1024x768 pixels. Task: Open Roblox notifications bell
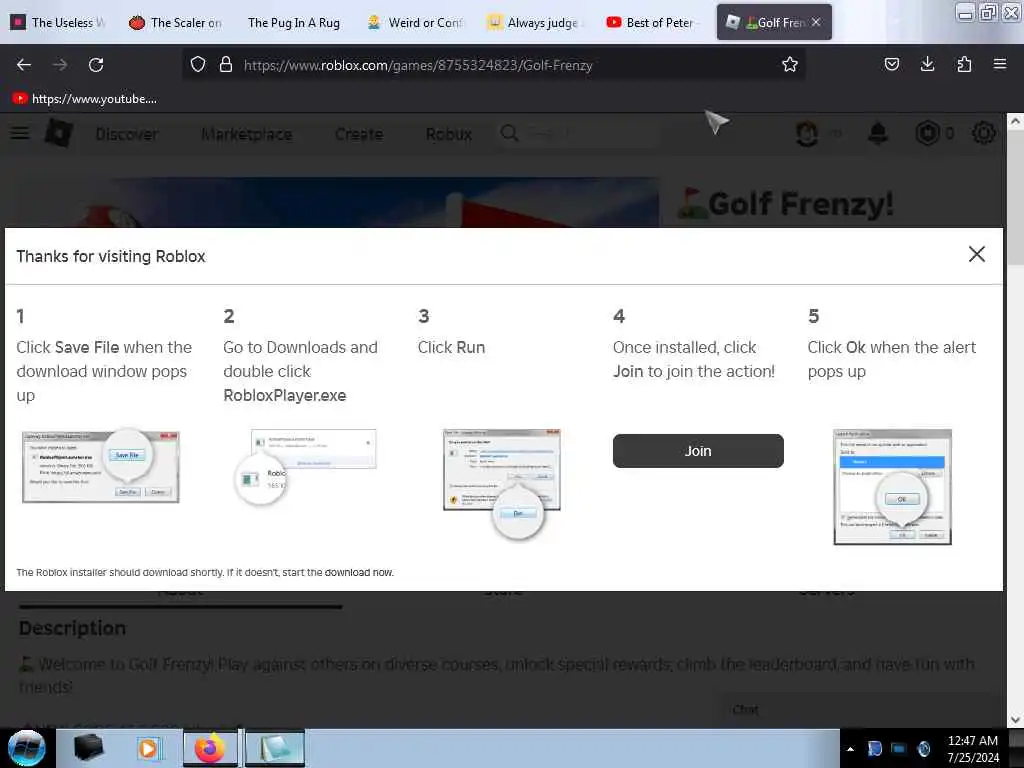click(x=878, y=133)
